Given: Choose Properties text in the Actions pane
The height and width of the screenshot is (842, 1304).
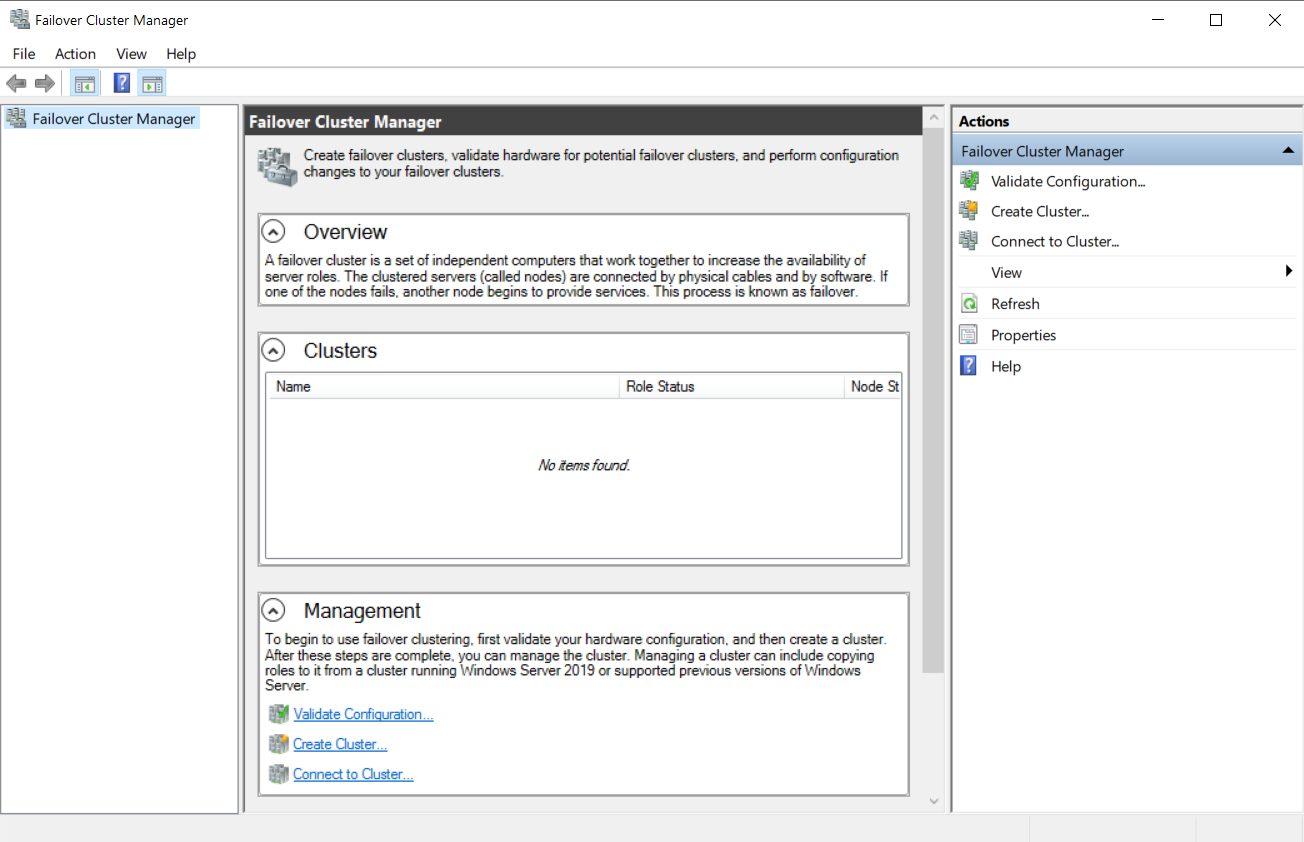Looking at the screenshot, I should 1023,335.
